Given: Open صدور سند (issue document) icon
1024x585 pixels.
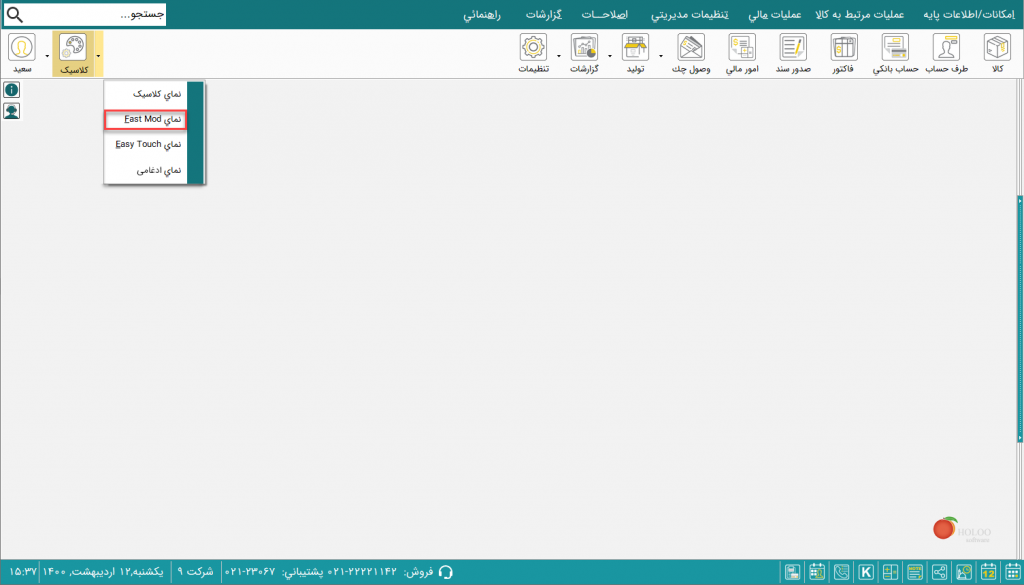Looking at the screenshot, I should coord(793,48).
